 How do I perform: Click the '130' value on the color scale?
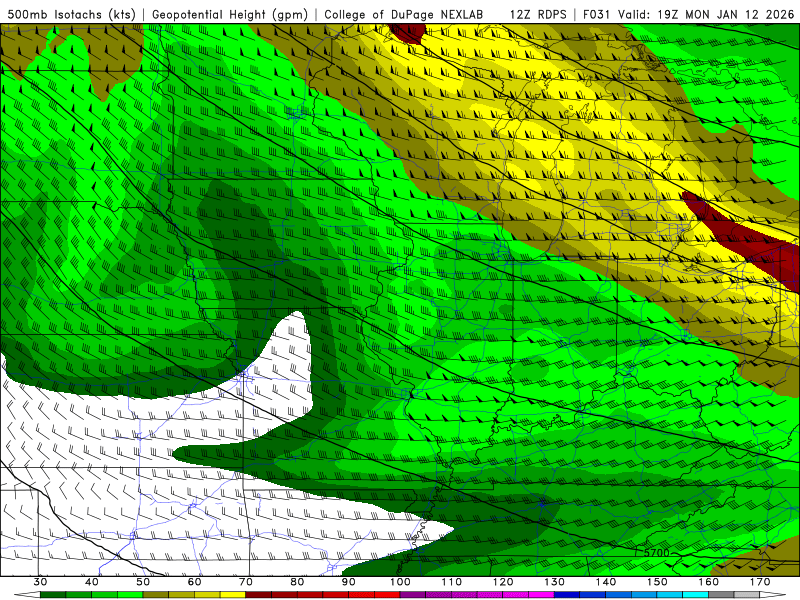click(x=554, y=582)
